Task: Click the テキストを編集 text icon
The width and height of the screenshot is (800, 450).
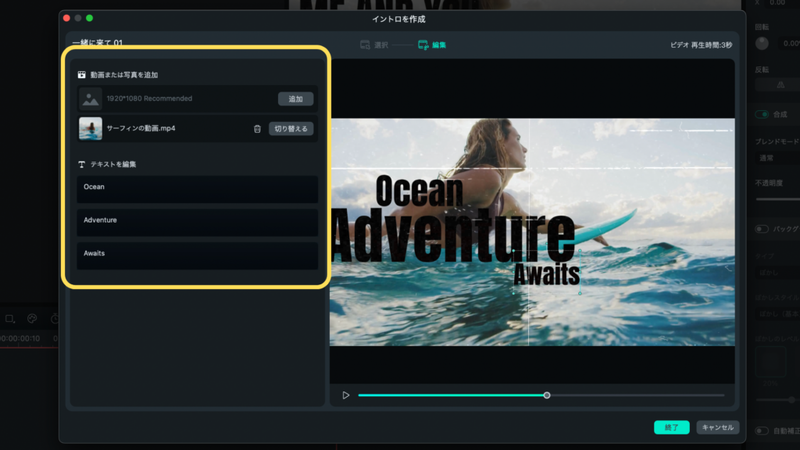Action: (82, 164)
